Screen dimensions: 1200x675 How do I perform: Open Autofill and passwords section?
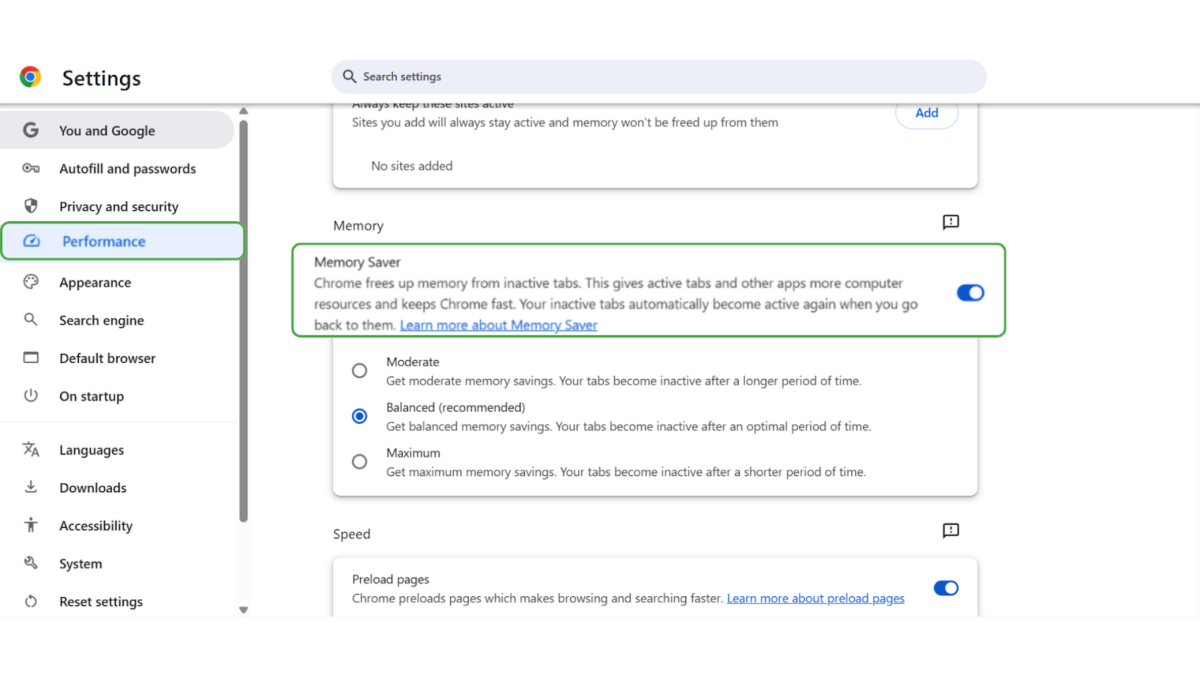click(117, 168)
